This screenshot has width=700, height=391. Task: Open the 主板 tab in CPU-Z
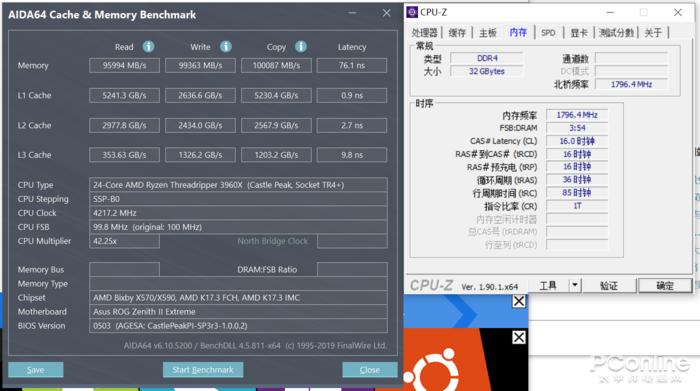pos(488,33)
